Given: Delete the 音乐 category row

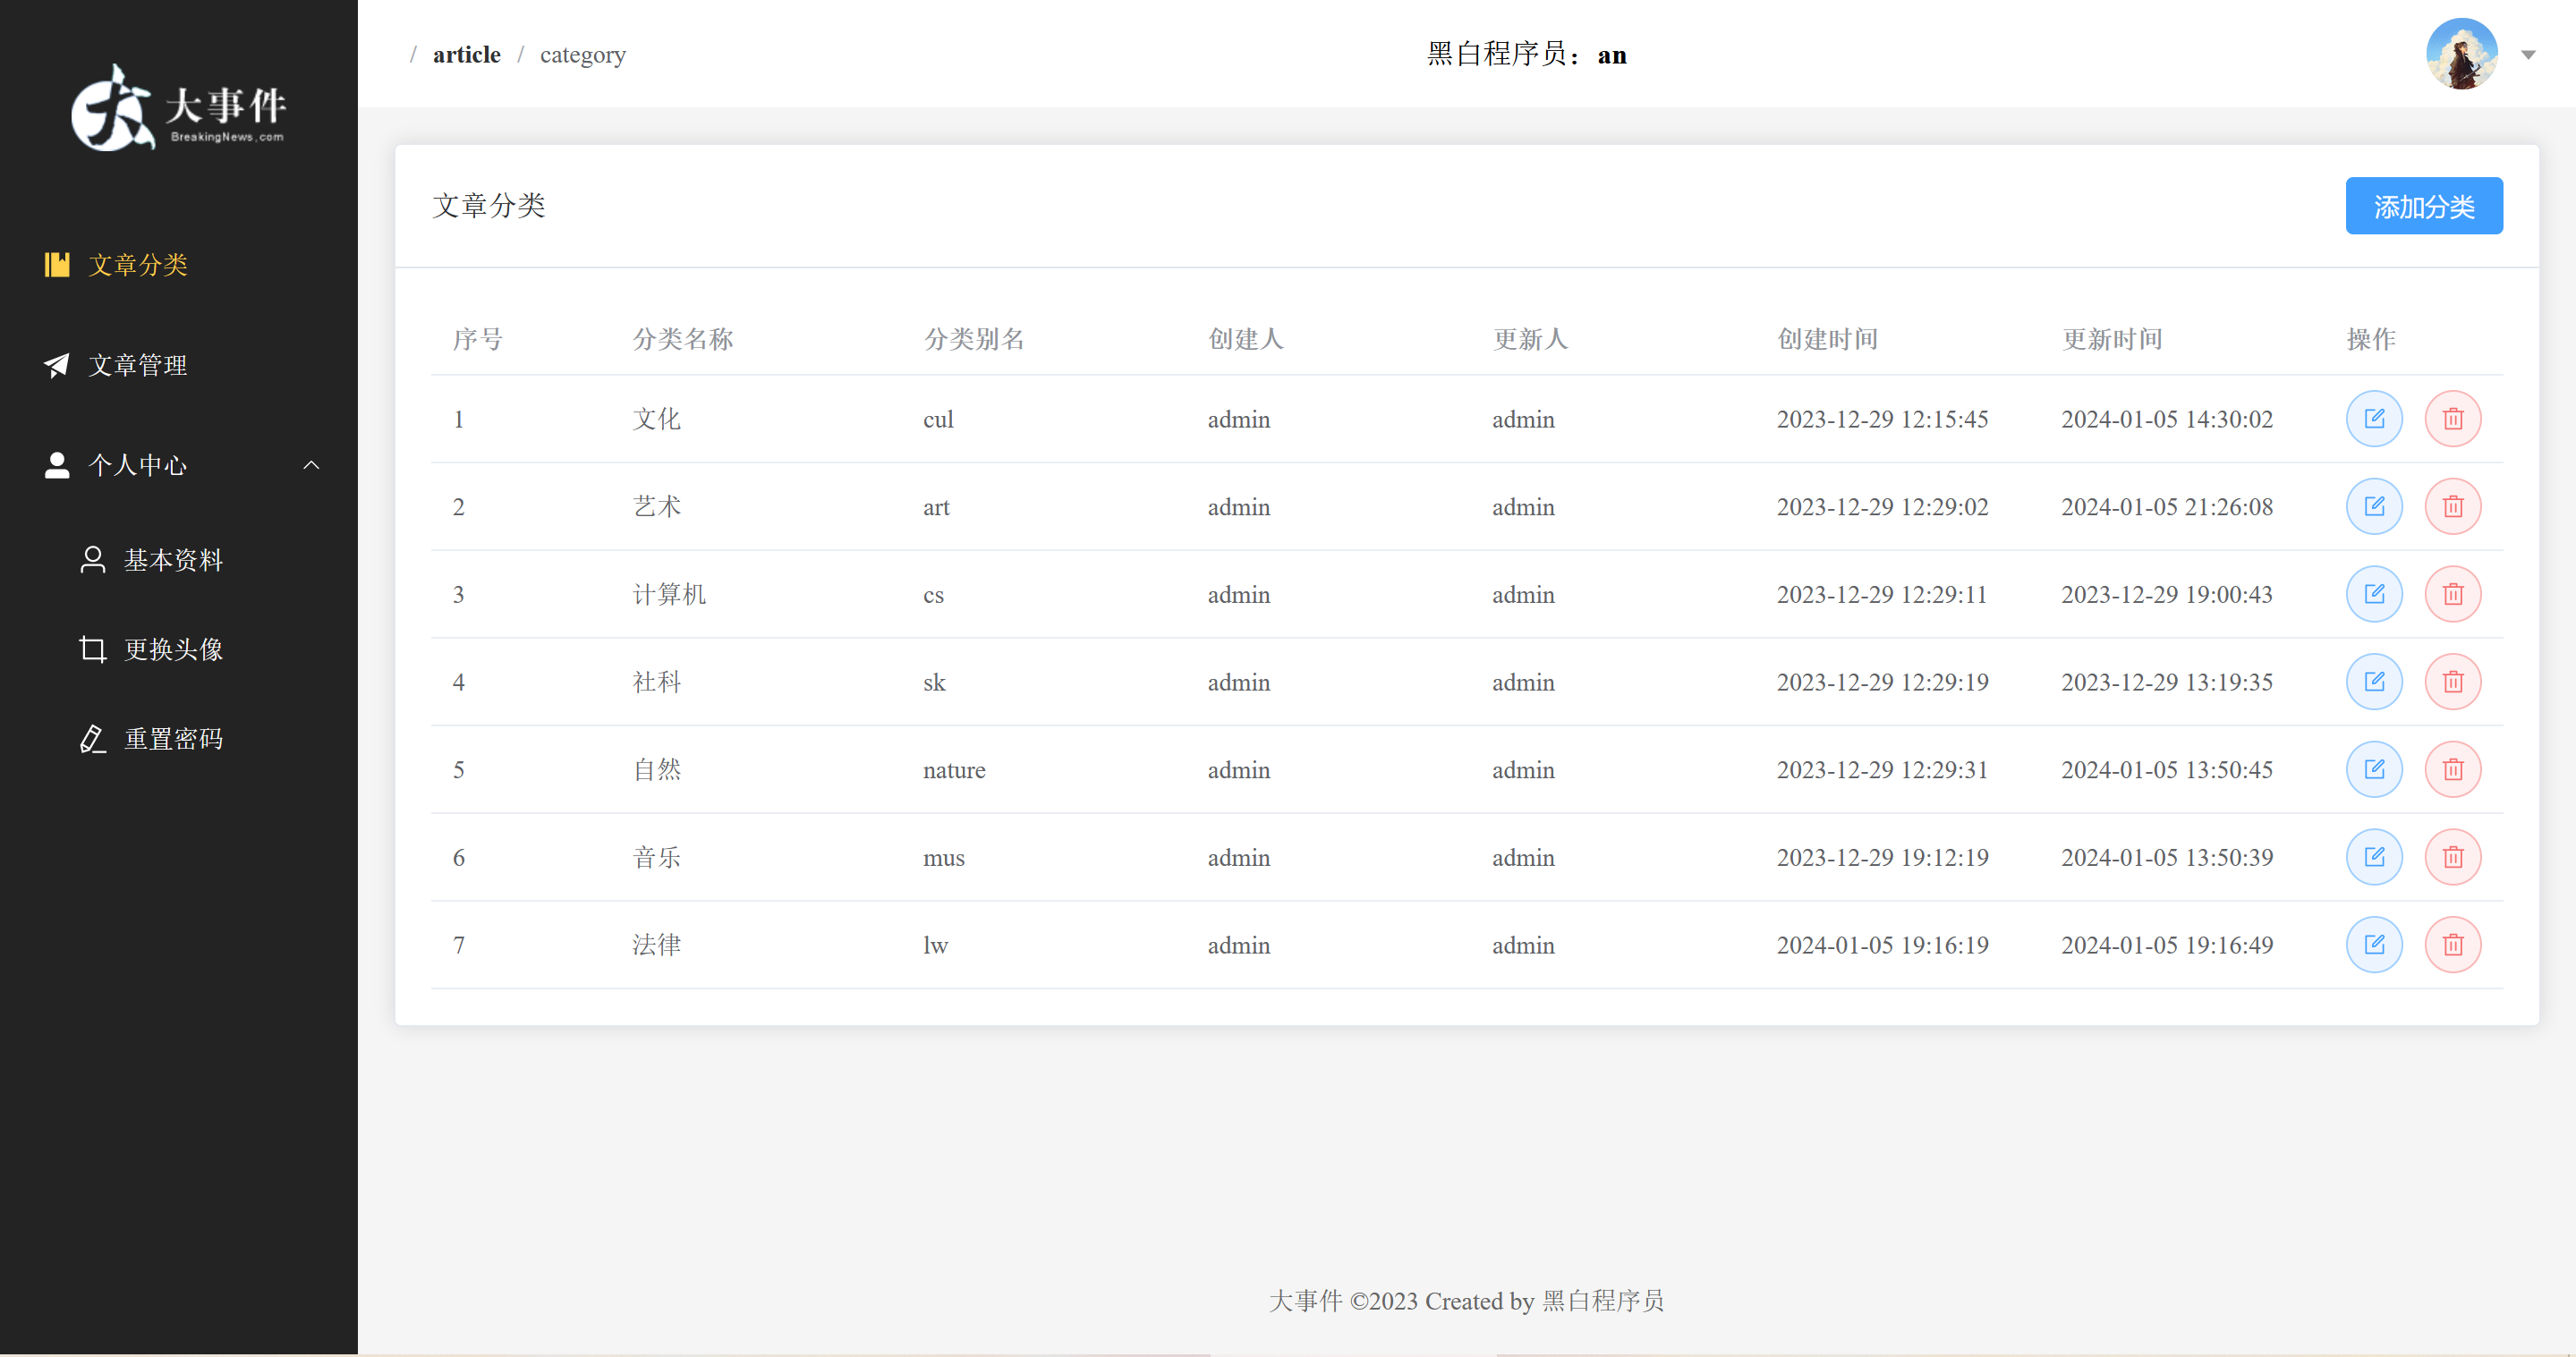Looking at the screenshot, I should pos(2453,857).
